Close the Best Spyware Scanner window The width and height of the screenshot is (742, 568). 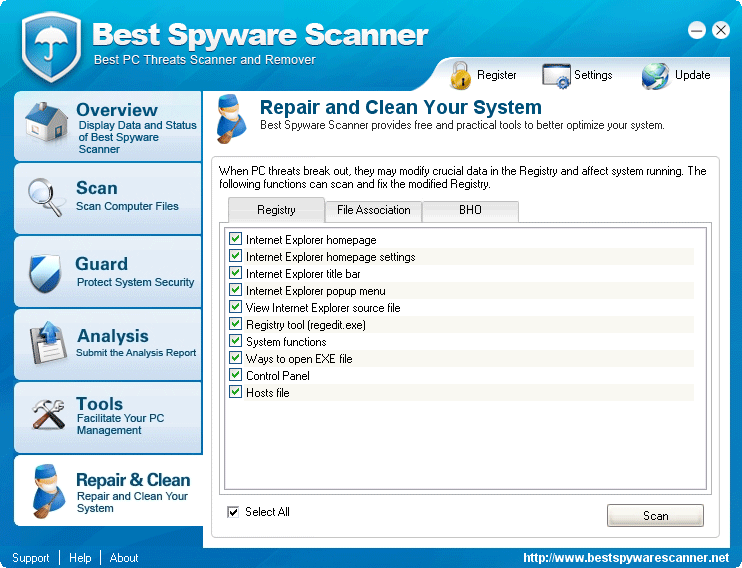pos(721,30)
